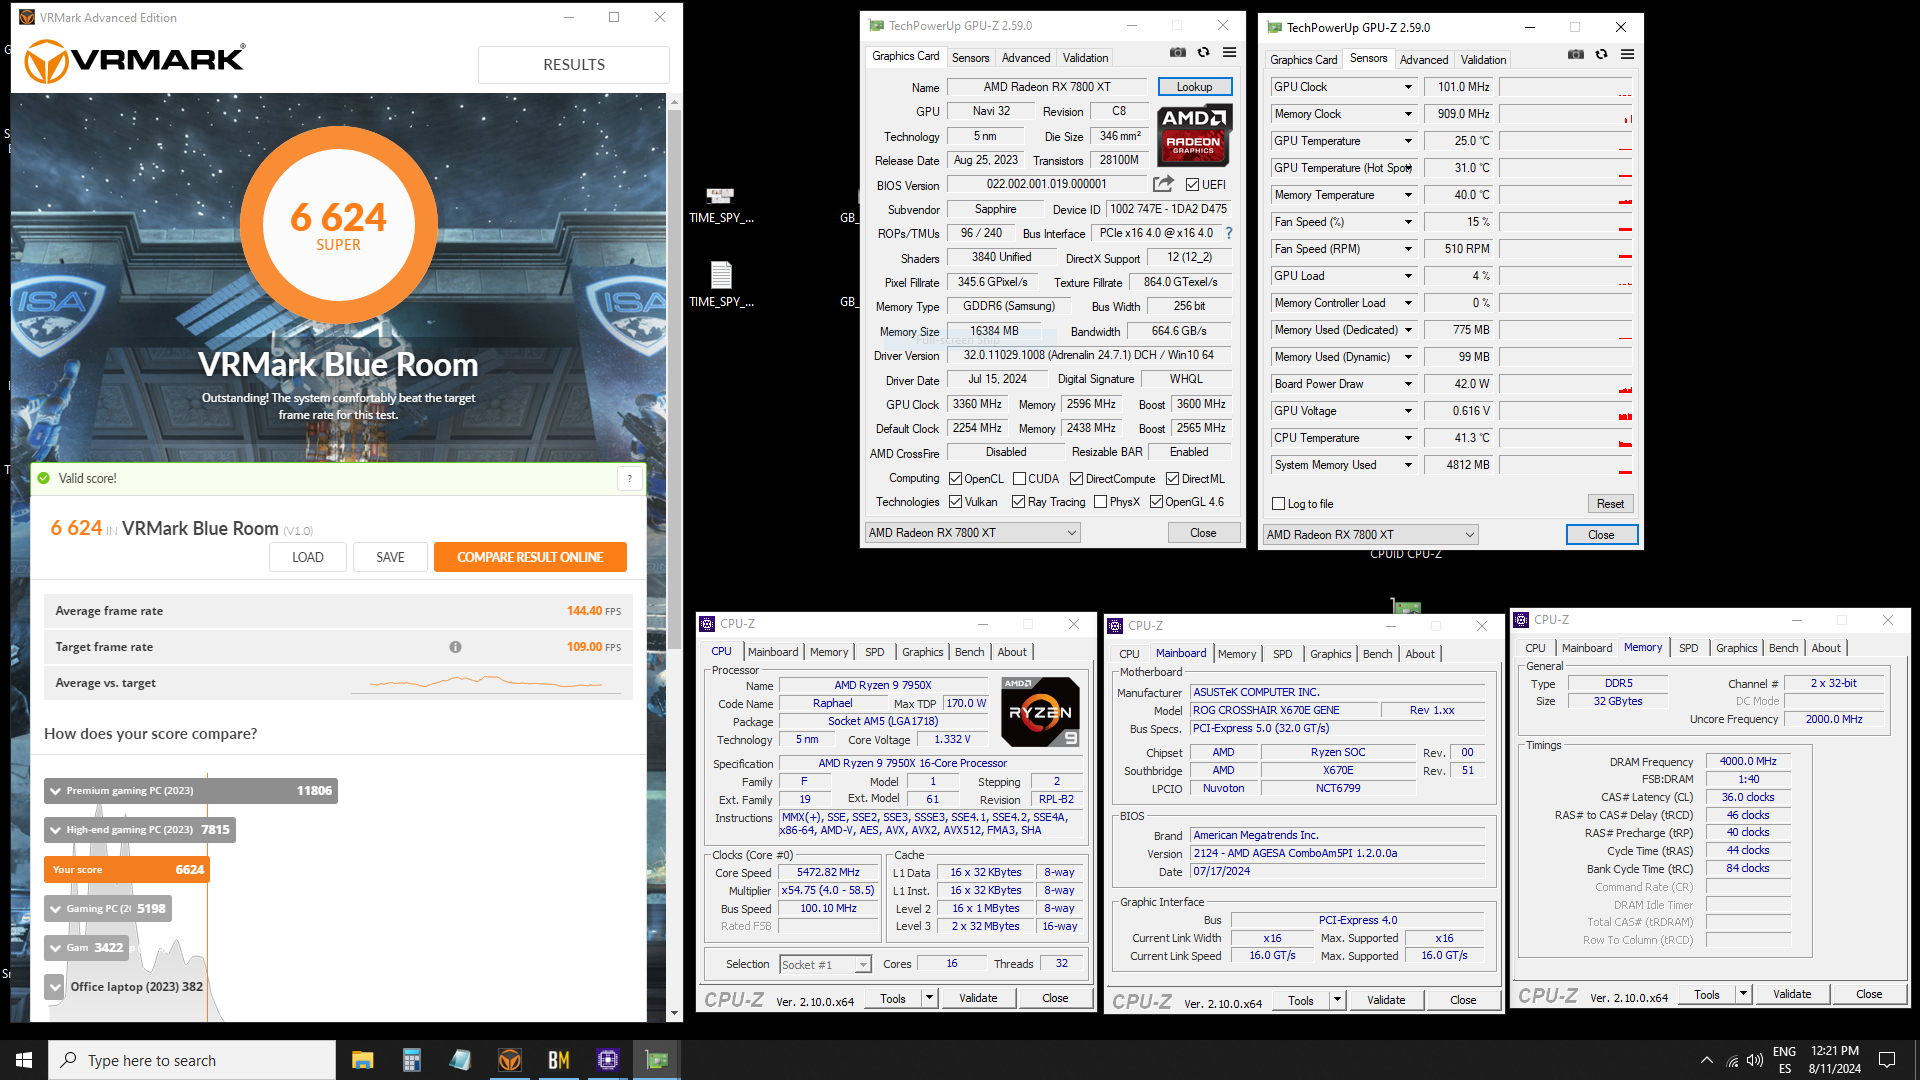Screen dimensions: 1920x1080
Task: Click the Reset button in GPU-Z Sensors
Action: 1610,504
